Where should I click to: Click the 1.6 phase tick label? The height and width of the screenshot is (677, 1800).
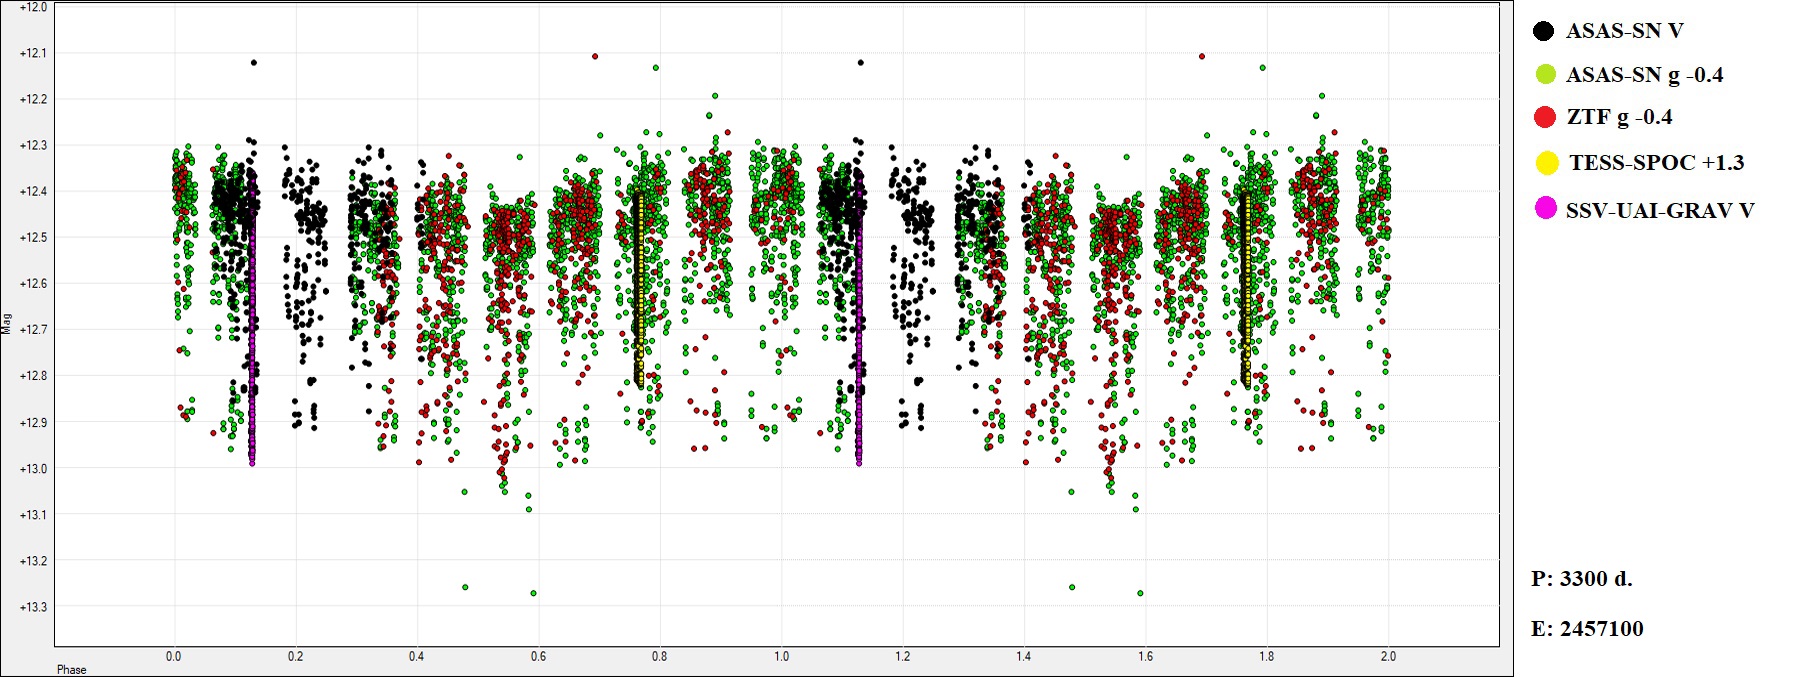point(1145,656)
